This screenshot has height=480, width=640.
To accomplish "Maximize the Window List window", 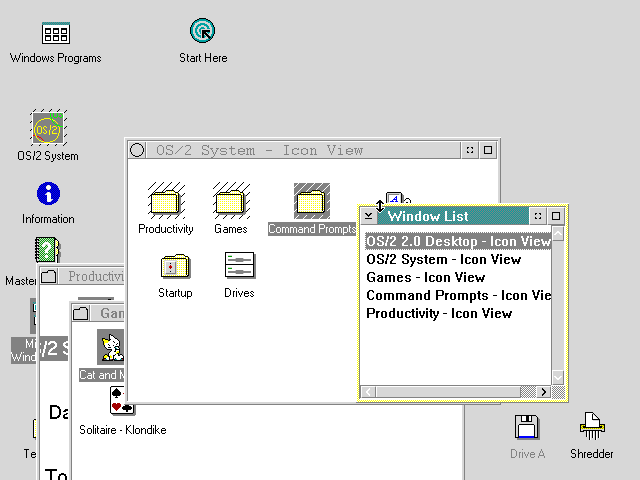I will 556,216.
